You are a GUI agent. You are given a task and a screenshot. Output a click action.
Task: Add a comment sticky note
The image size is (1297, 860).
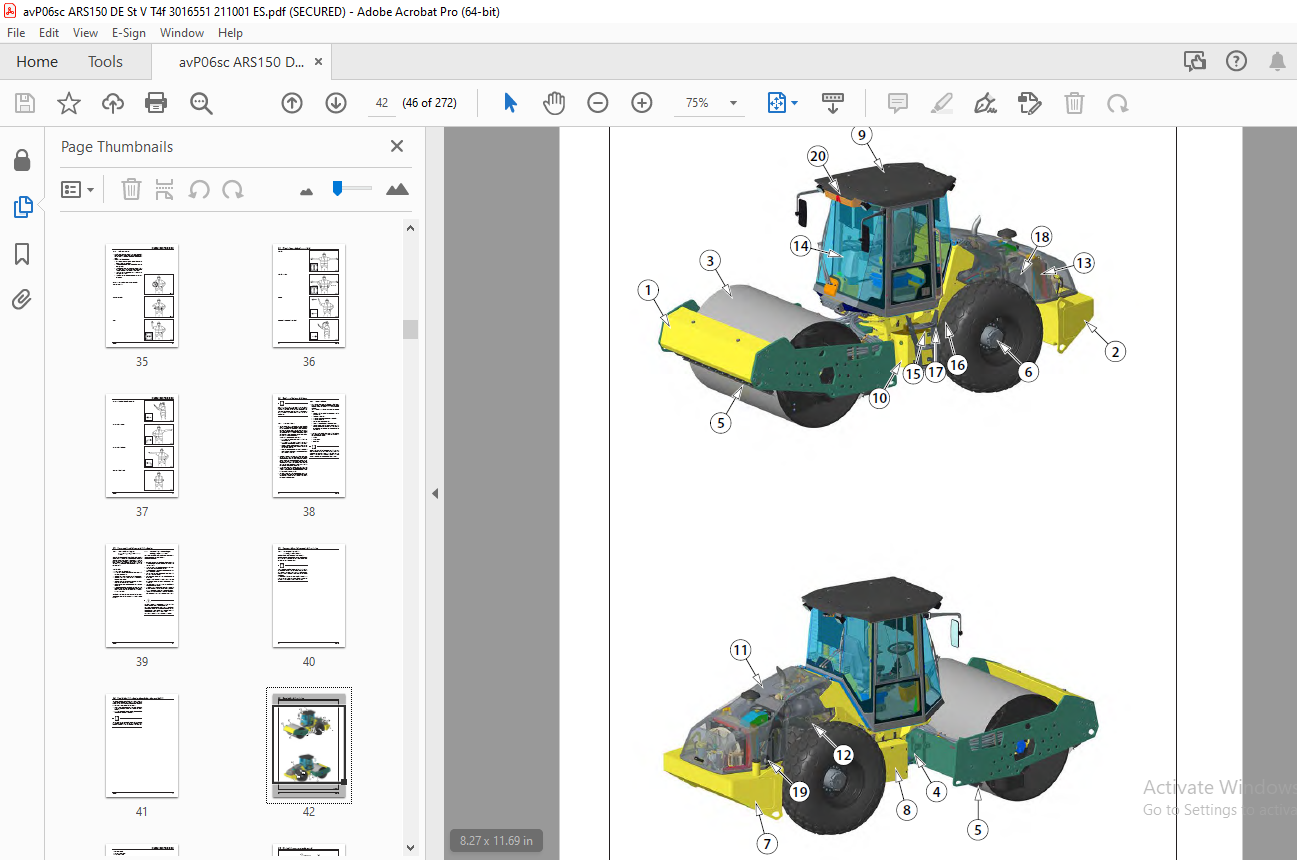(x=898, y=103)
